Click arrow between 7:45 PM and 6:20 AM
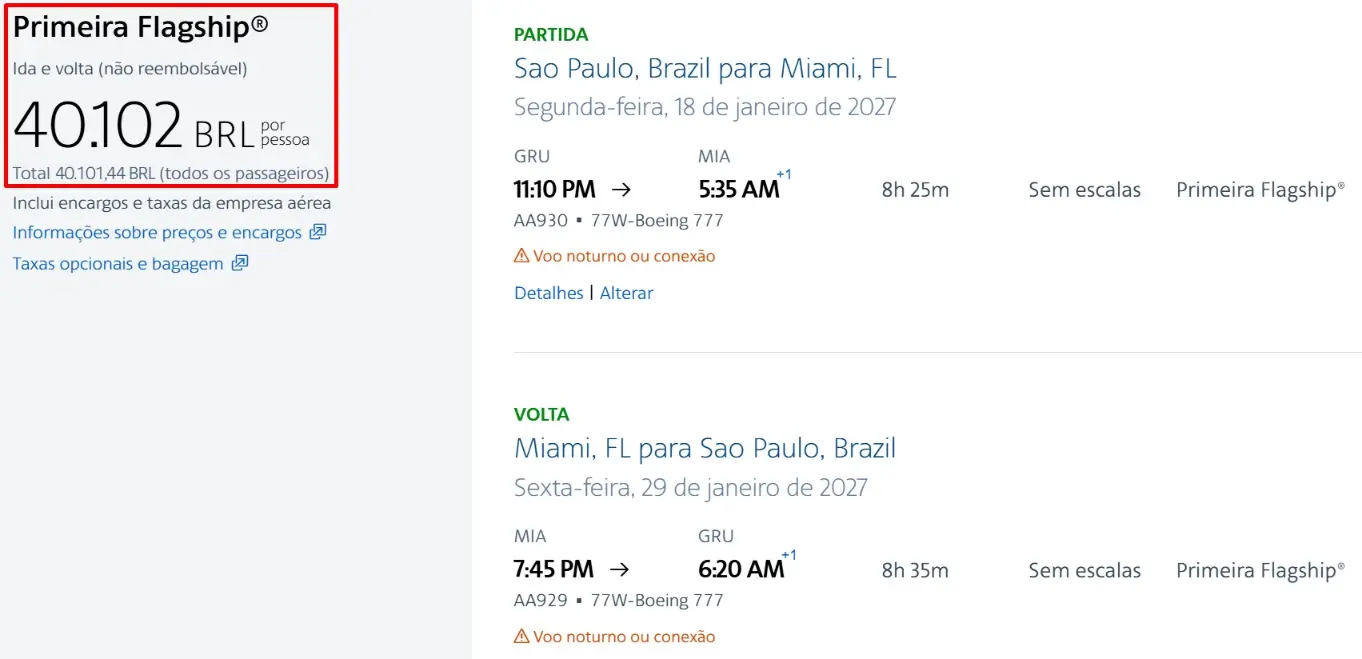The height and width of the screenshot is (659, 1362). 620,569
